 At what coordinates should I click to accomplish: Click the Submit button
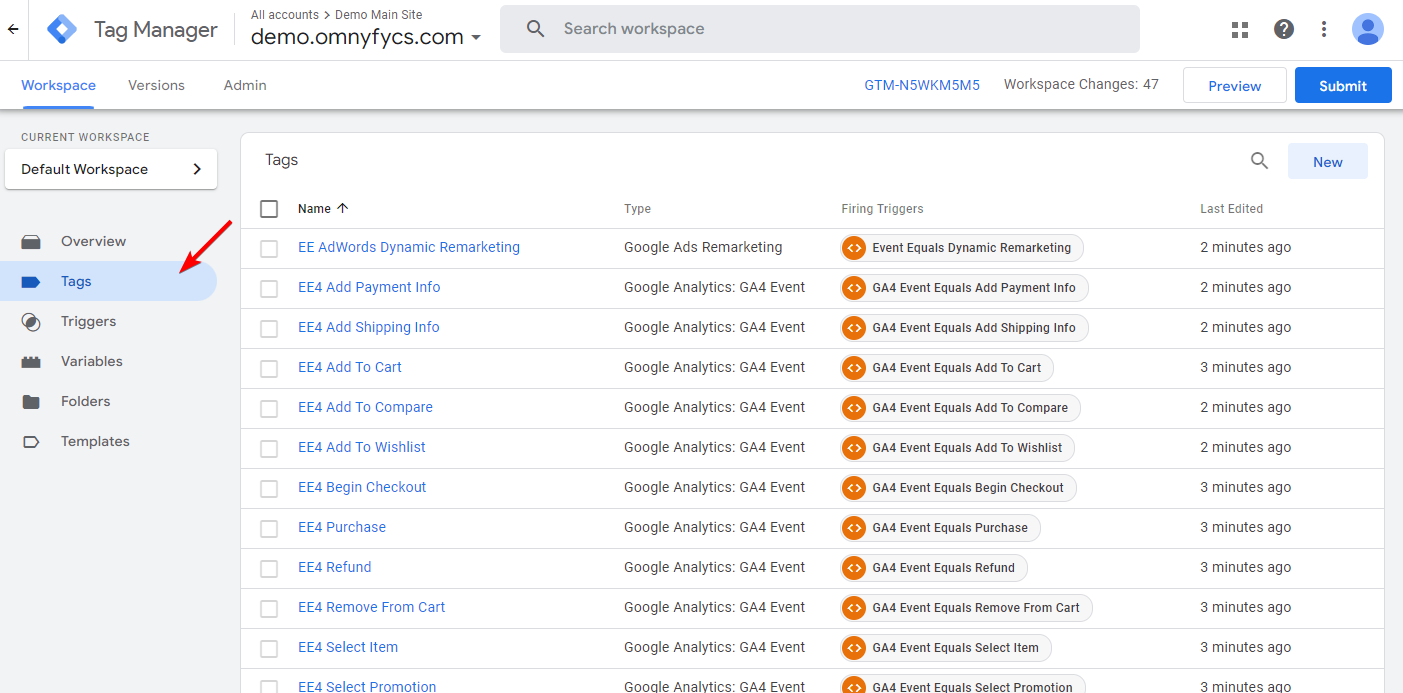[x=1343, y=85]
